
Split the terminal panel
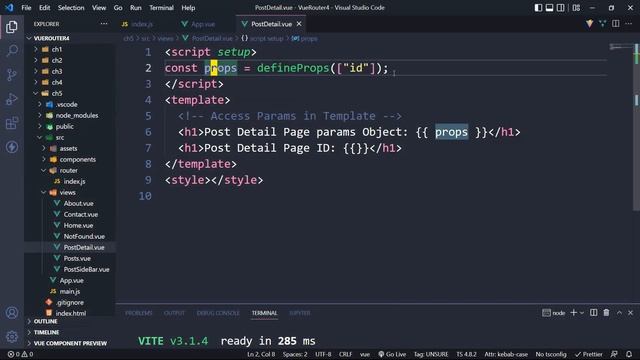pyautogui.click(x=593, y=313)
